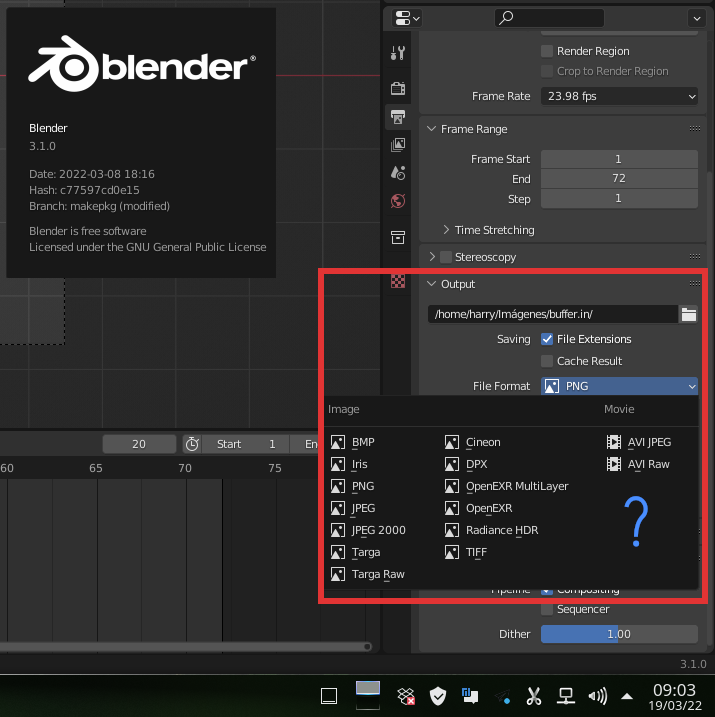
Task: Open the Scene properties tab
Action: click(x=398, y=173)
